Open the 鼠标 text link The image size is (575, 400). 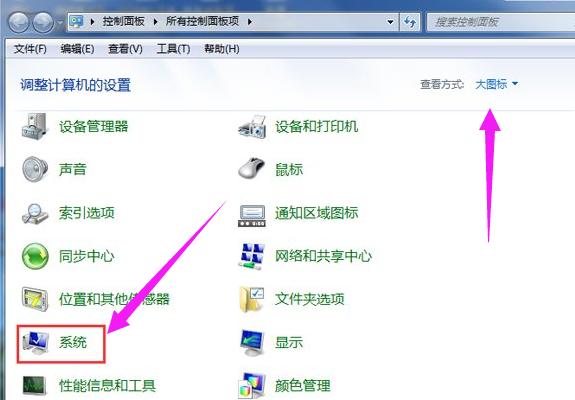289,169
